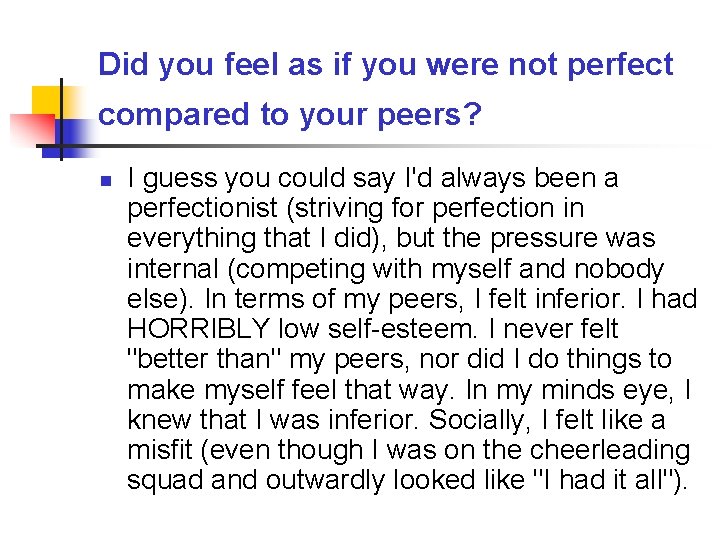Click the word 'internal' in the paragraph

(173, 269)
